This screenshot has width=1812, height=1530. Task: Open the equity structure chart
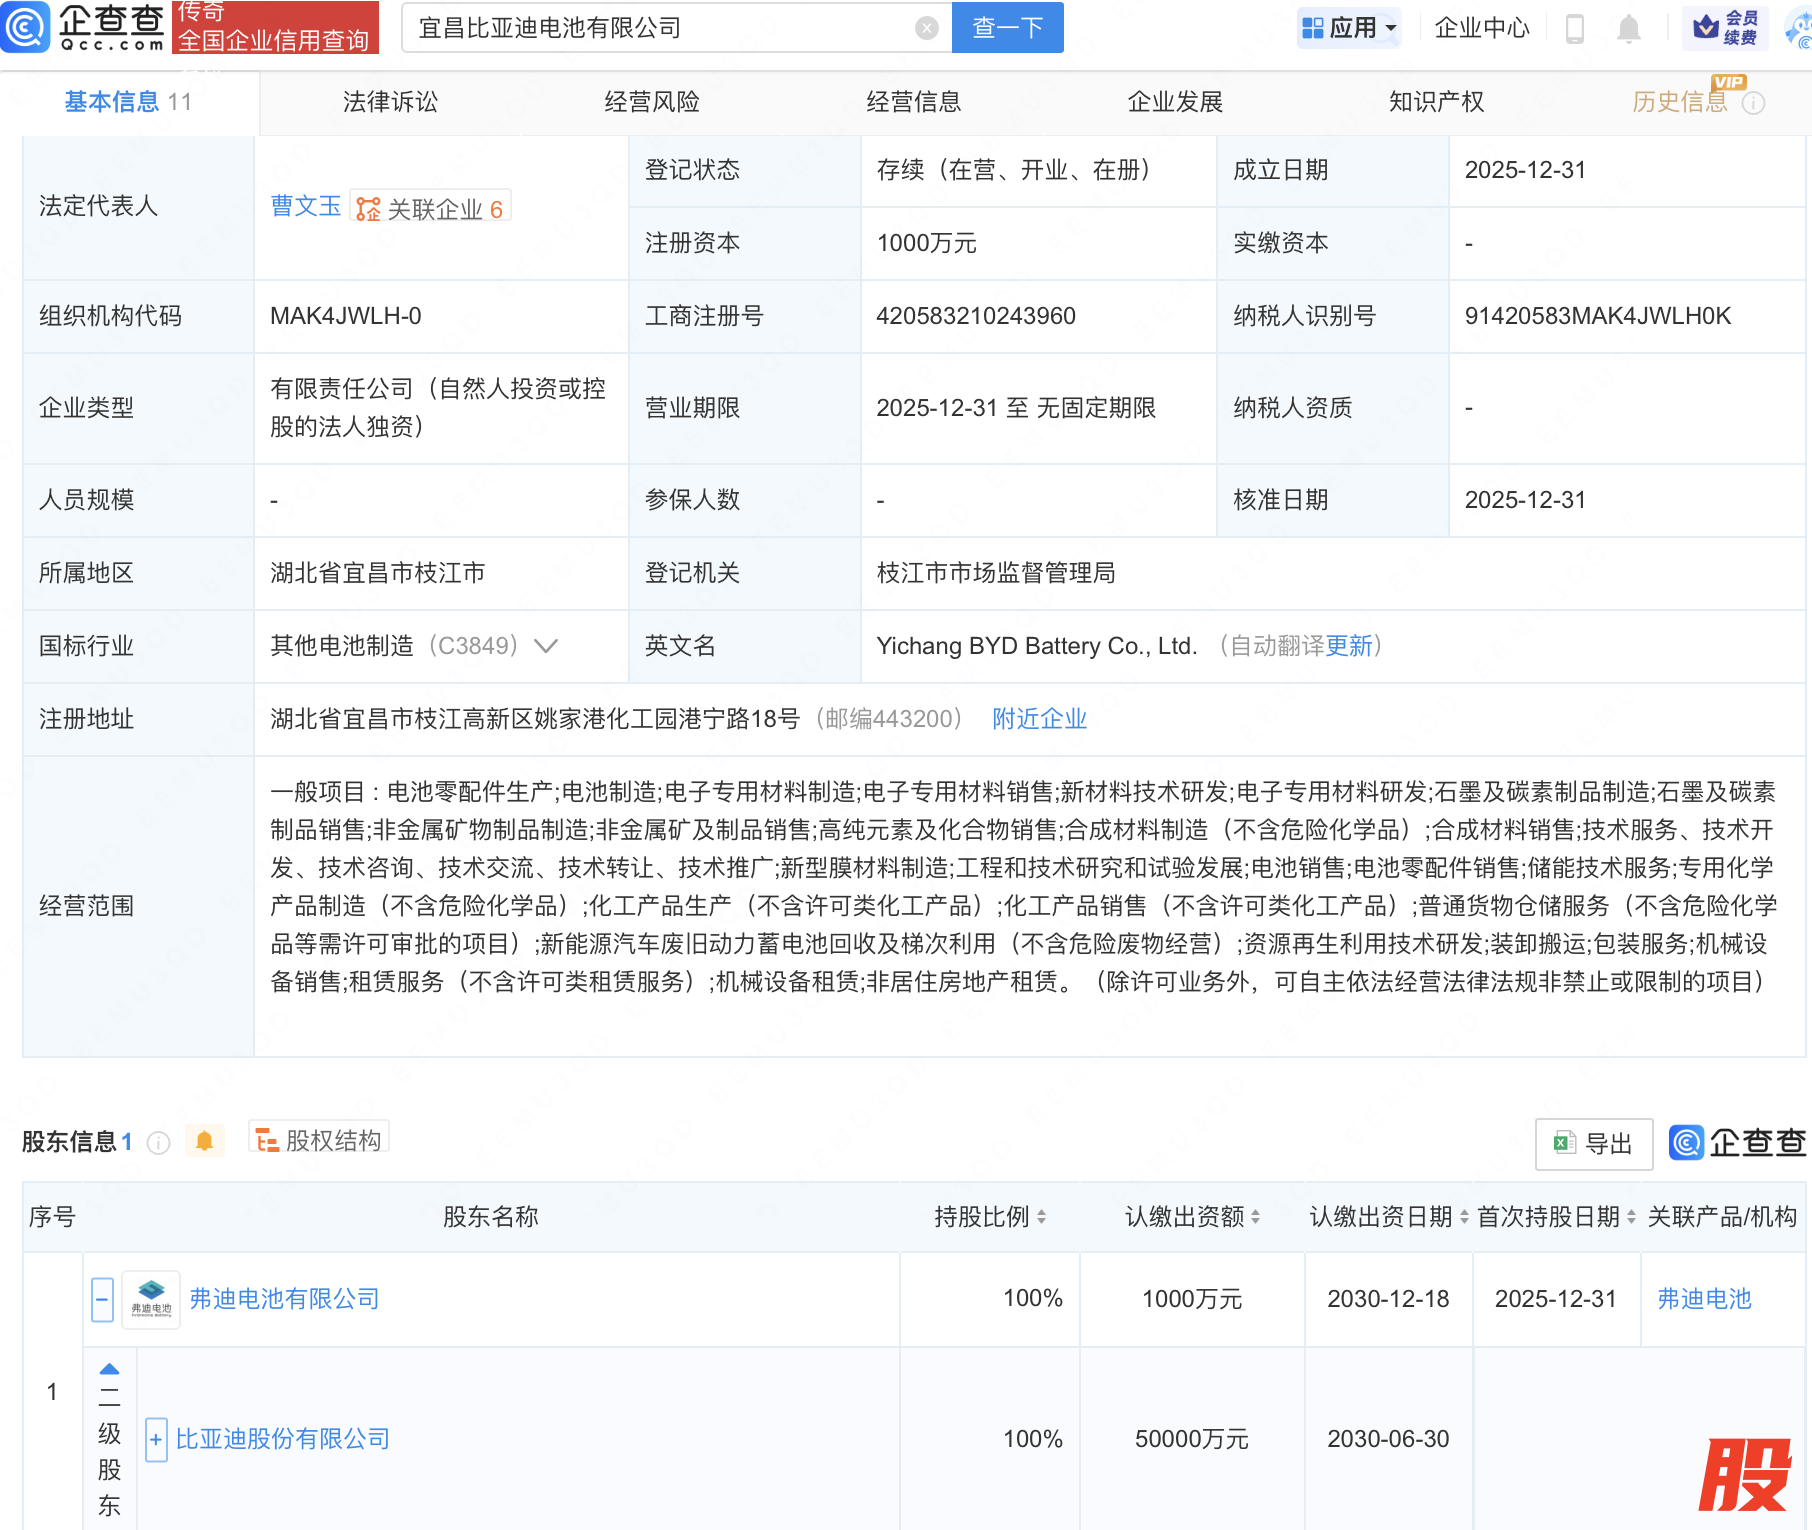tap(319, 1140)
